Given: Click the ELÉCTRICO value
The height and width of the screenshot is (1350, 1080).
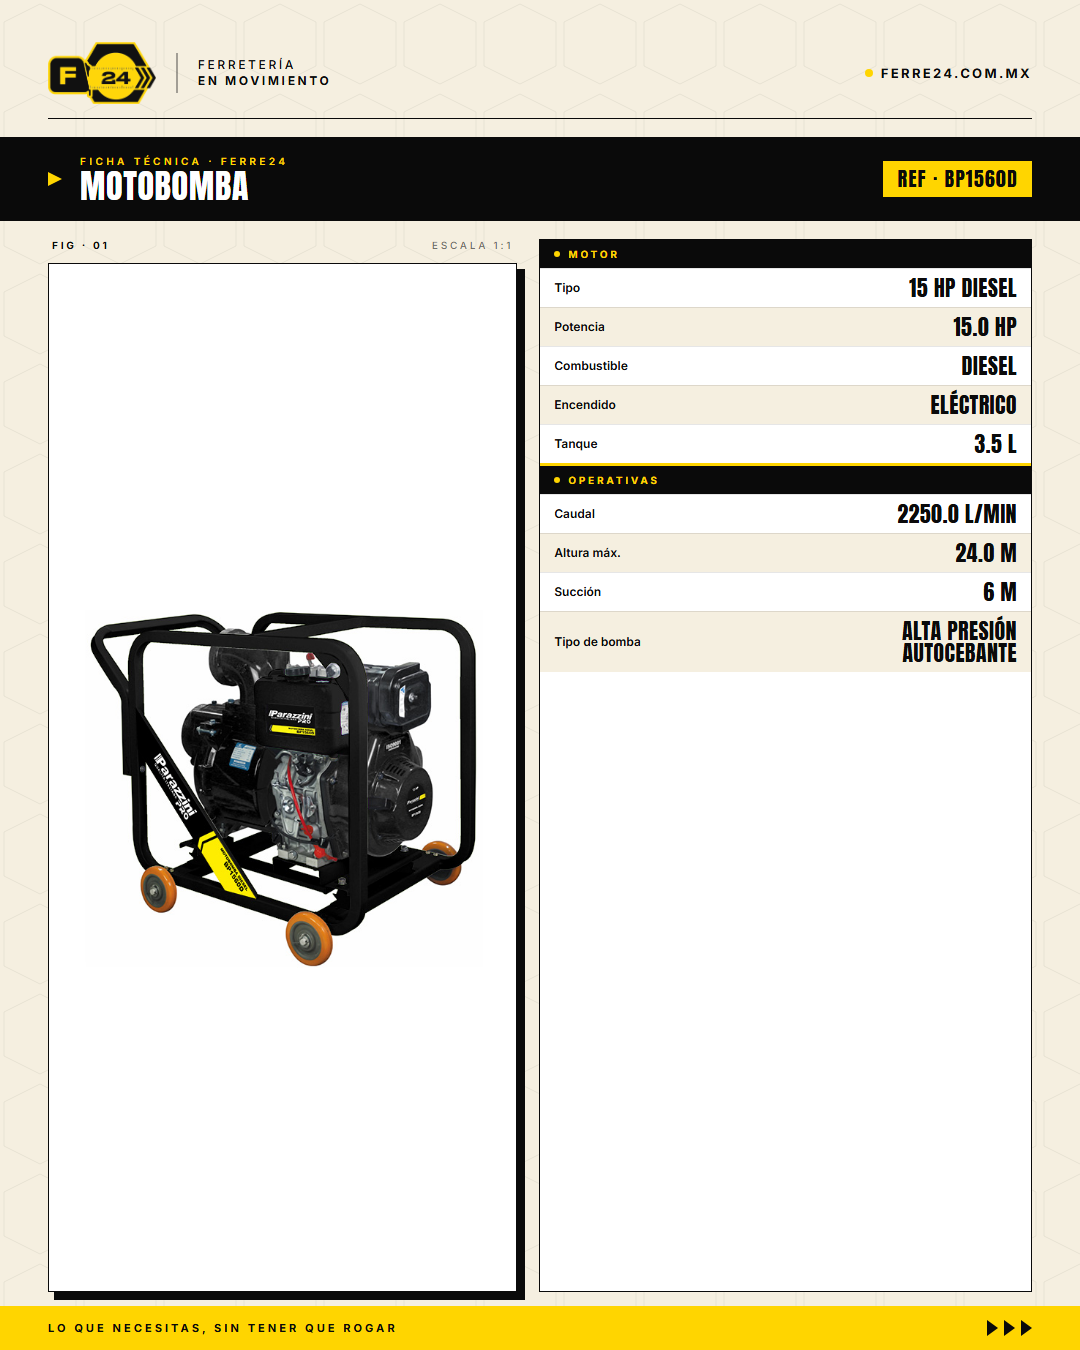Looking at the screenshot, I should click(973, 404).
